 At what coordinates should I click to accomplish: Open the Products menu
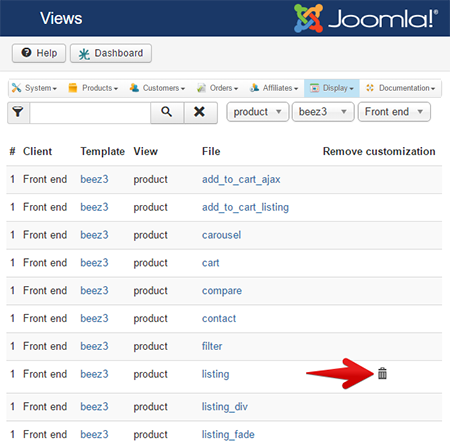(93, 88)
